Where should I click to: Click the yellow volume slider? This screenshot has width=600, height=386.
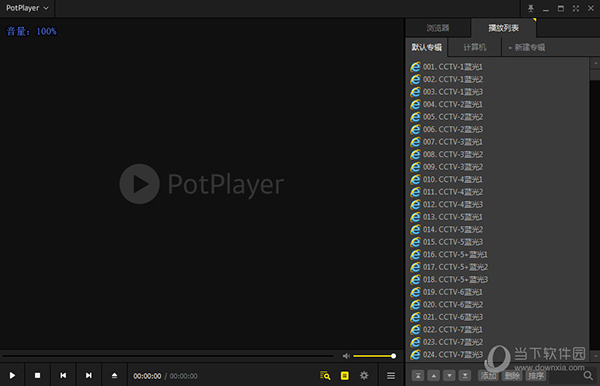(374, 356)
